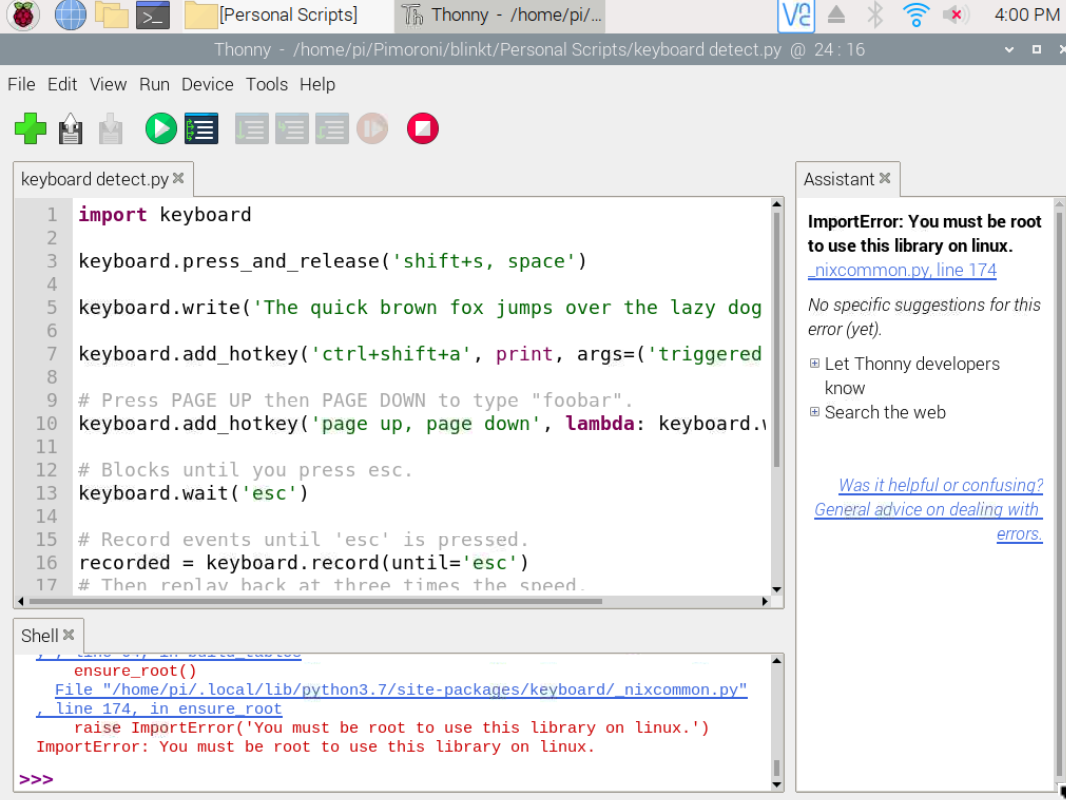
Task: Click the Shell prompt input line
Action: (394, 779)
